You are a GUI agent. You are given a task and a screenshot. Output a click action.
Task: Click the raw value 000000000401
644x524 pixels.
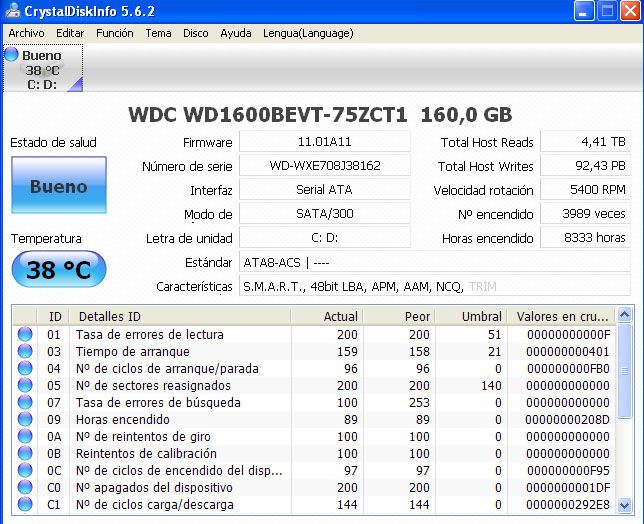click(x=568, y=352)
